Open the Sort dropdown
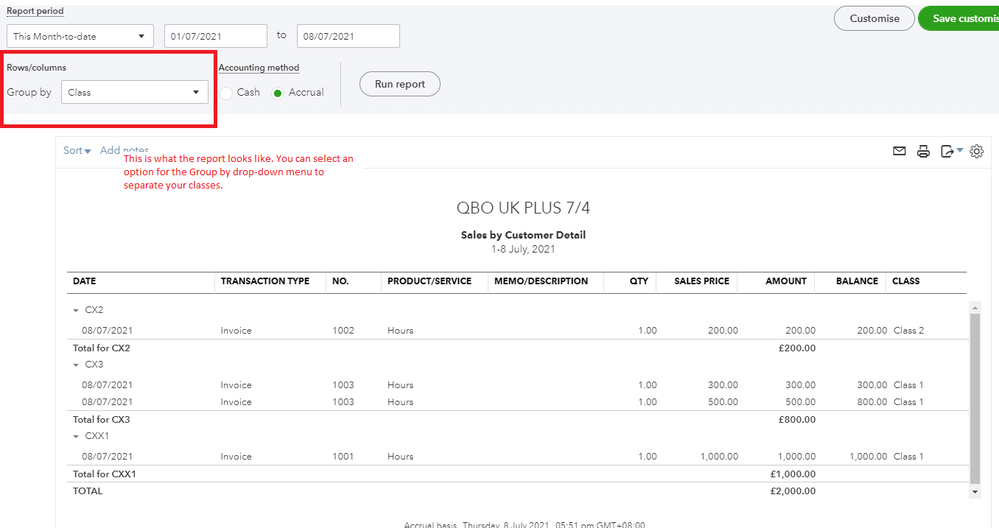The width and height of the screenshot is (999, 528). tap(77, 151)
